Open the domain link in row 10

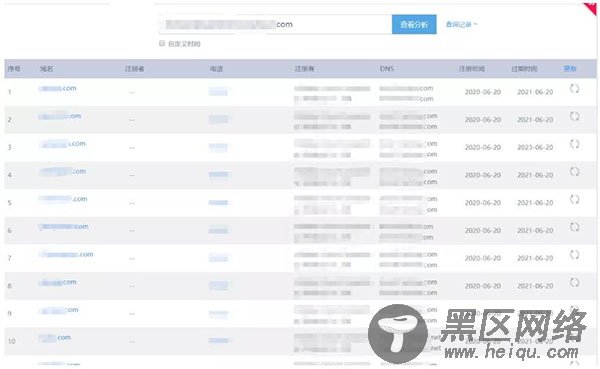55,338
